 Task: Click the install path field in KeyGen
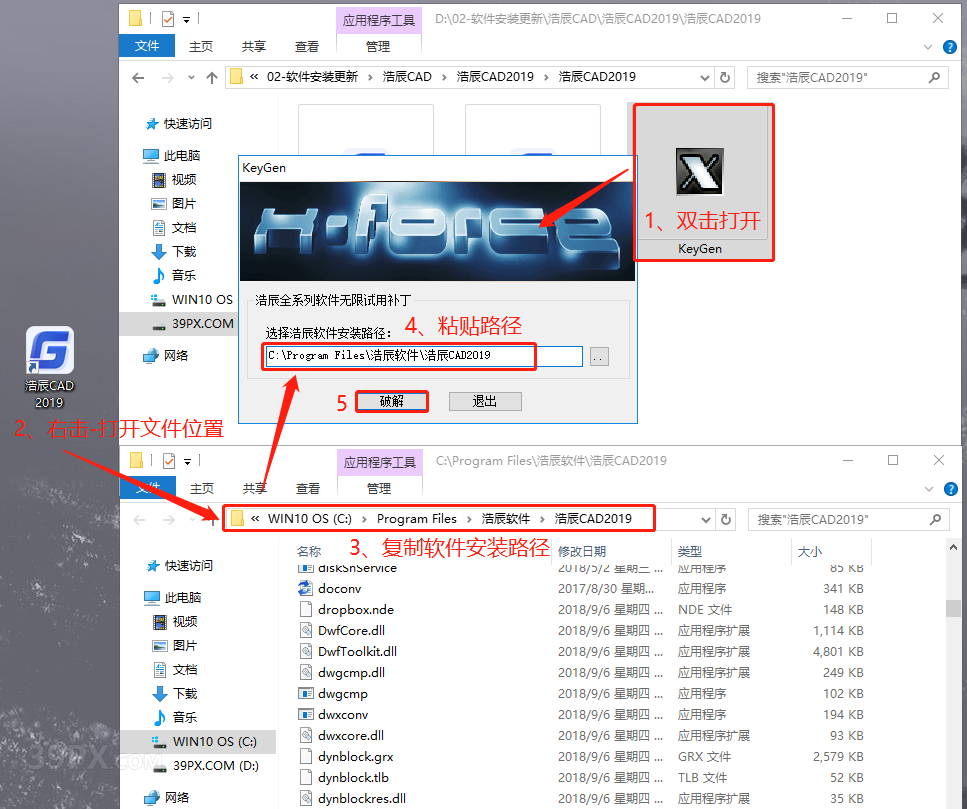click(x=424, y=356)
